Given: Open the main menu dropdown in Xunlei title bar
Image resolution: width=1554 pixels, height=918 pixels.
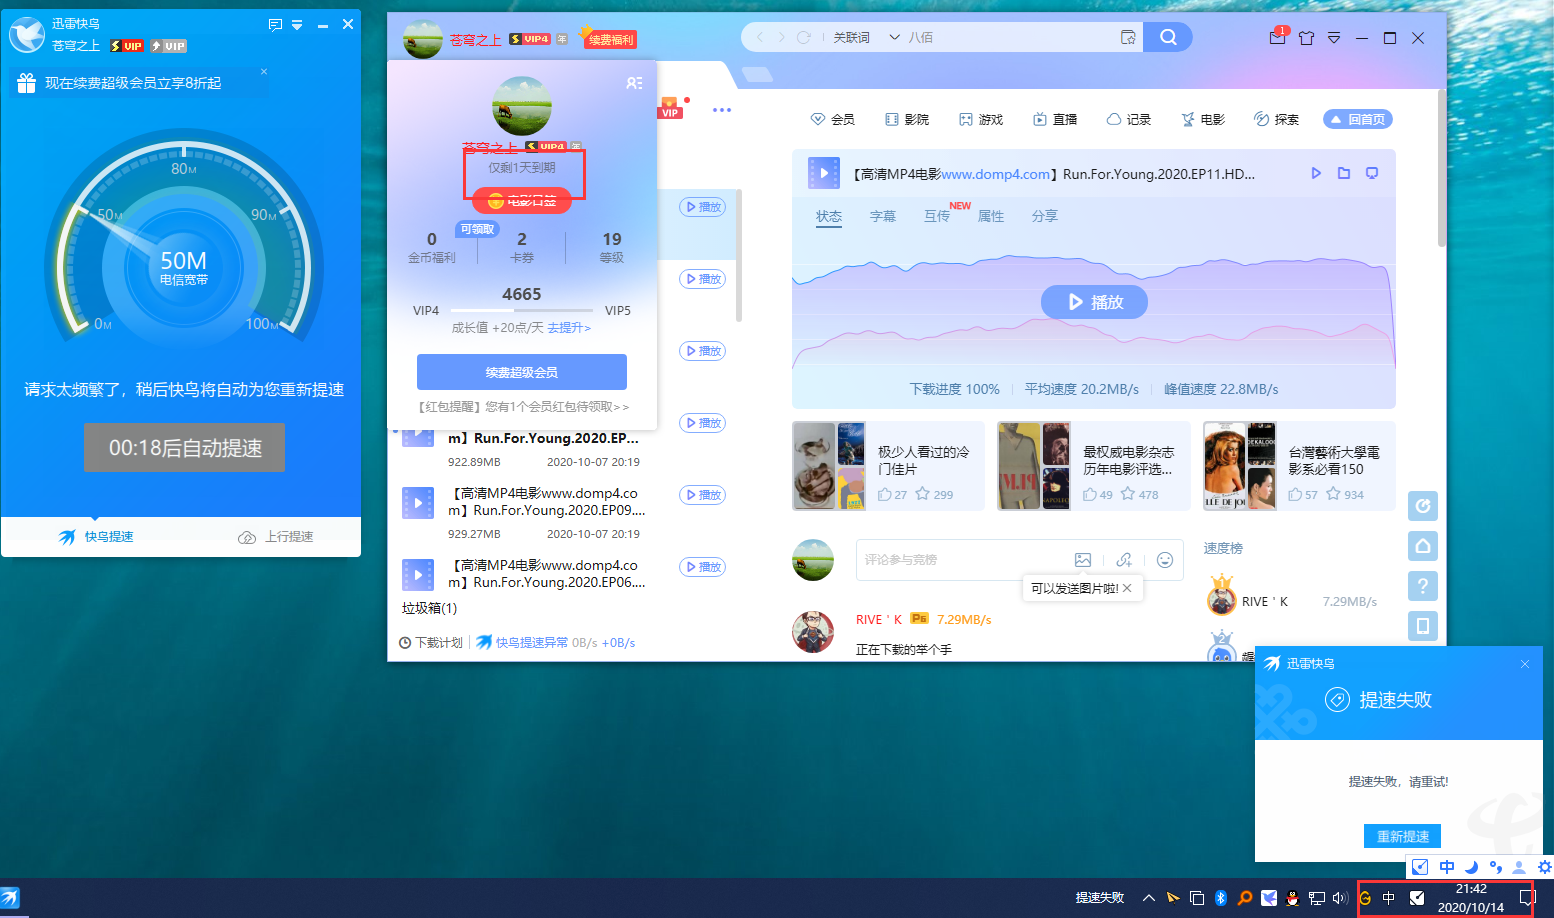Looking at the screenshot, I should [1334, 38].
